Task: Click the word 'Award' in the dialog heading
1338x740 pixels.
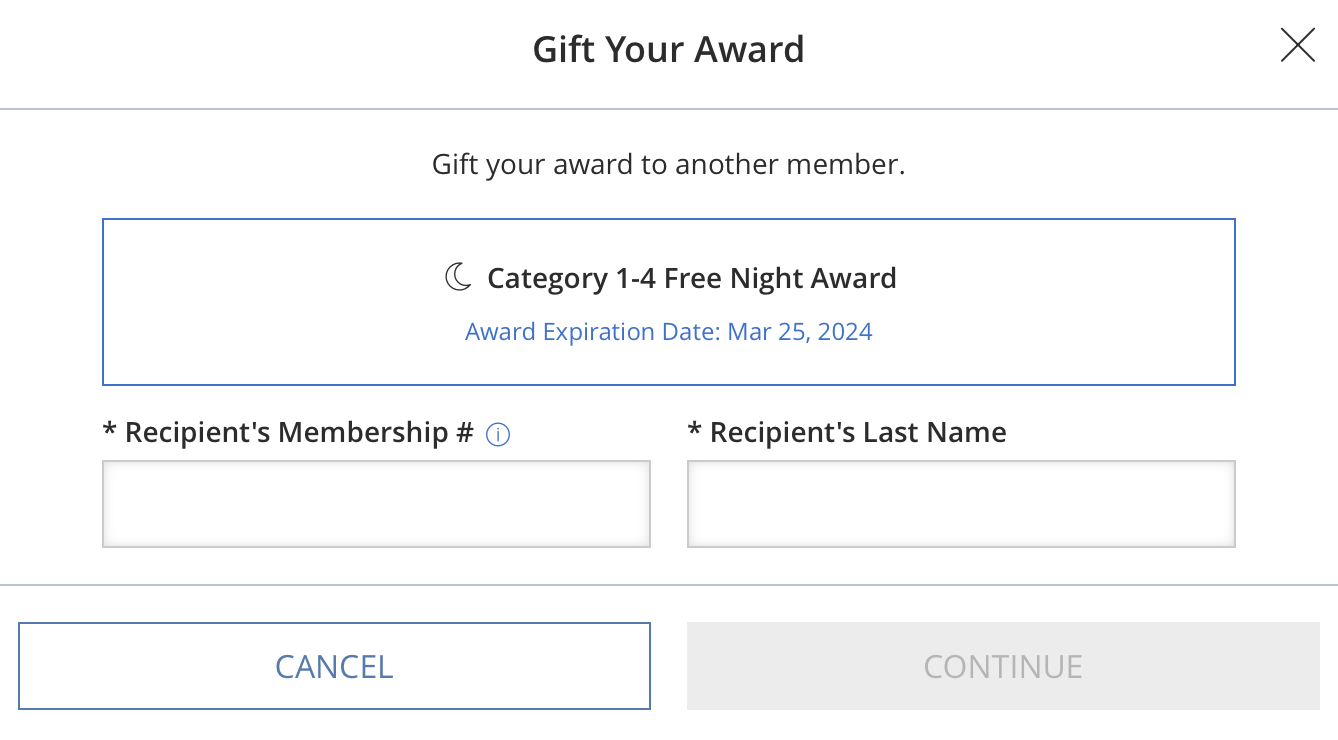Action: pos(752,49)
